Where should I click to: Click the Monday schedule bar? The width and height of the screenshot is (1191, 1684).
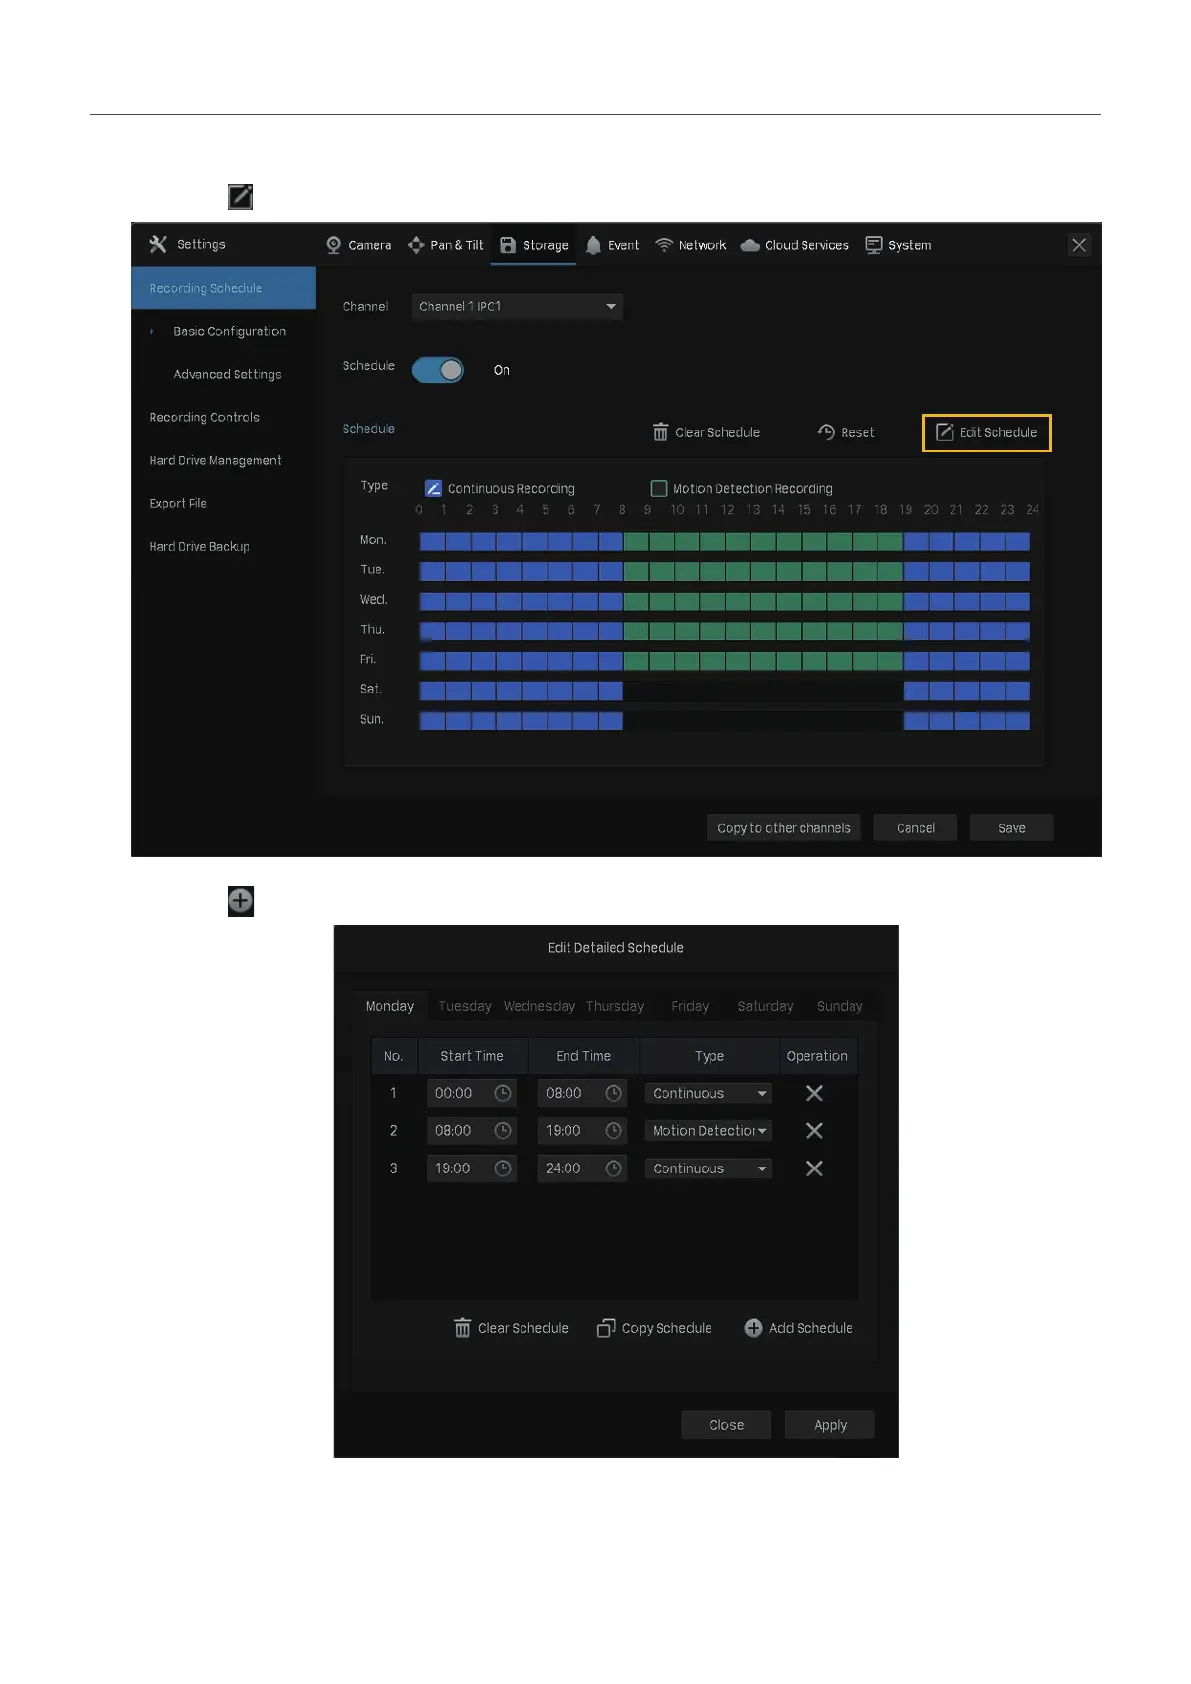point(724,541)
